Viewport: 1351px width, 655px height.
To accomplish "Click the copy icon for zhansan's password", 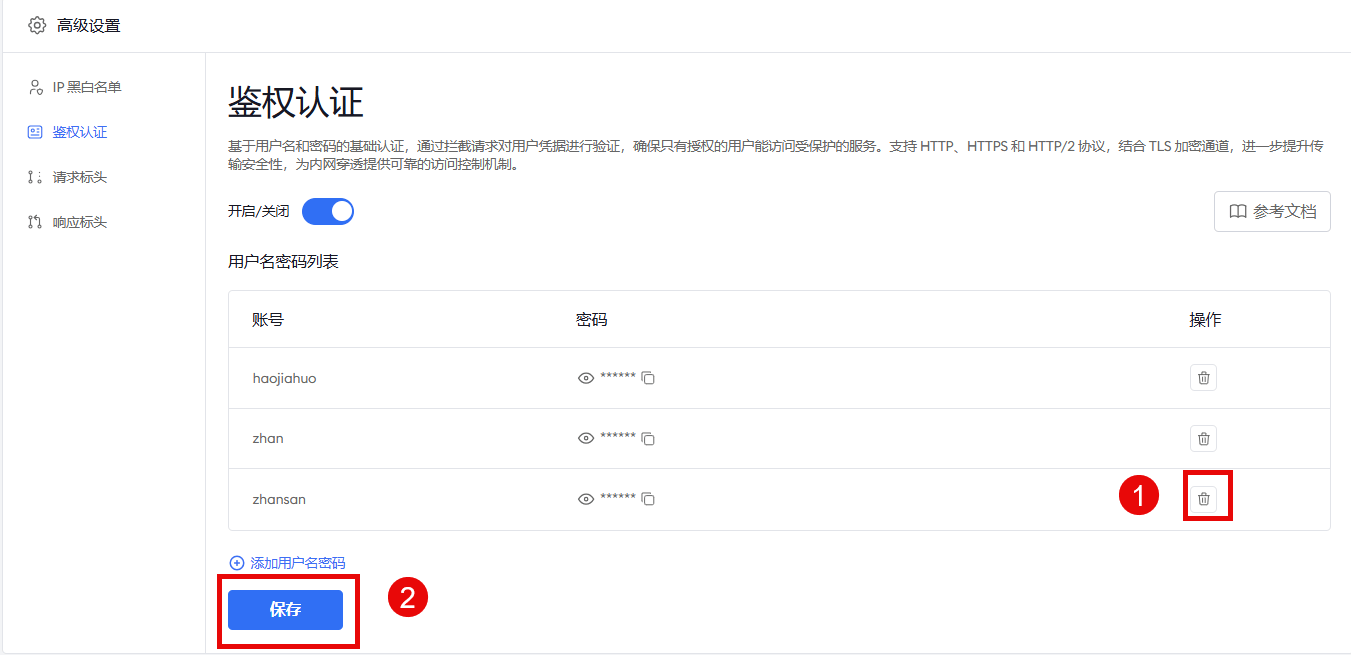I will pyautogui.click(x=647, y=498).
